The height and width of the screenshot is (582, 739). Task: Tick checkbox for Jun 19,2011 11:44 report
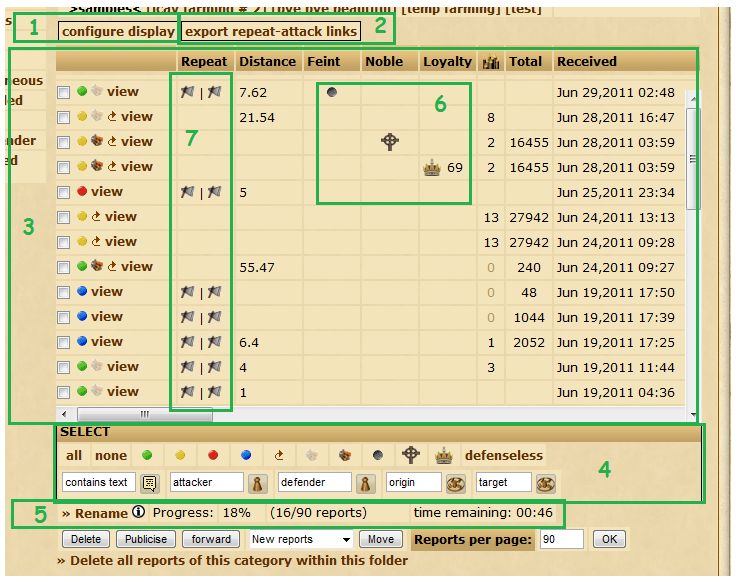point(63,367)
